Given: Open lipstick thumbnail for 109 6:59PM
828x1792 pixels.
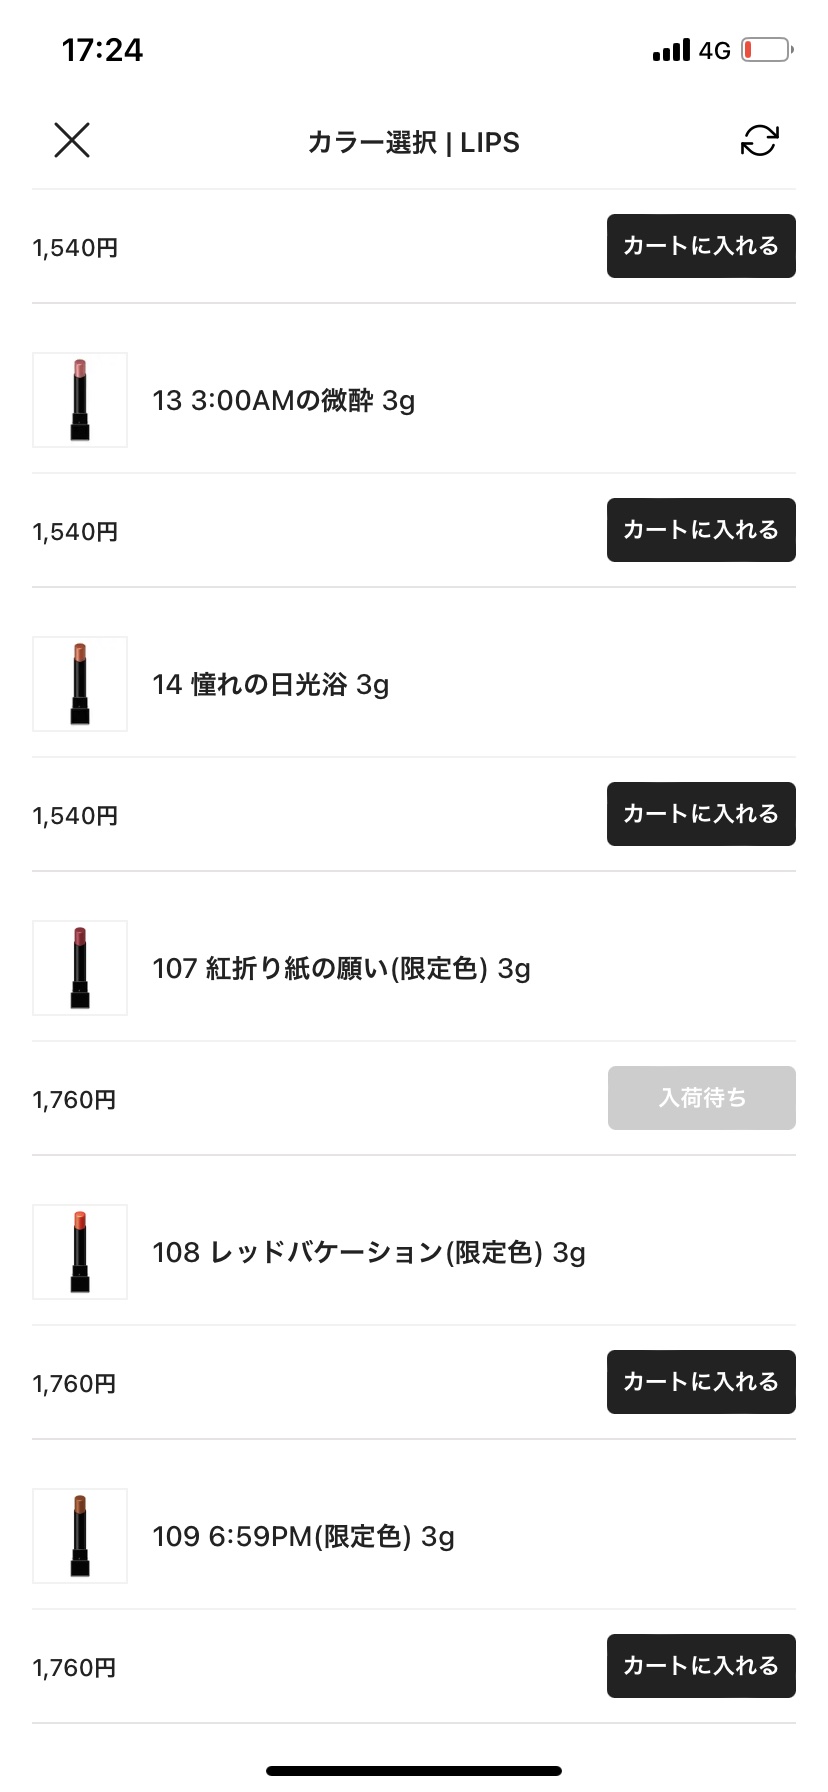Looking at the screenshot, I should coord(80,1536).
